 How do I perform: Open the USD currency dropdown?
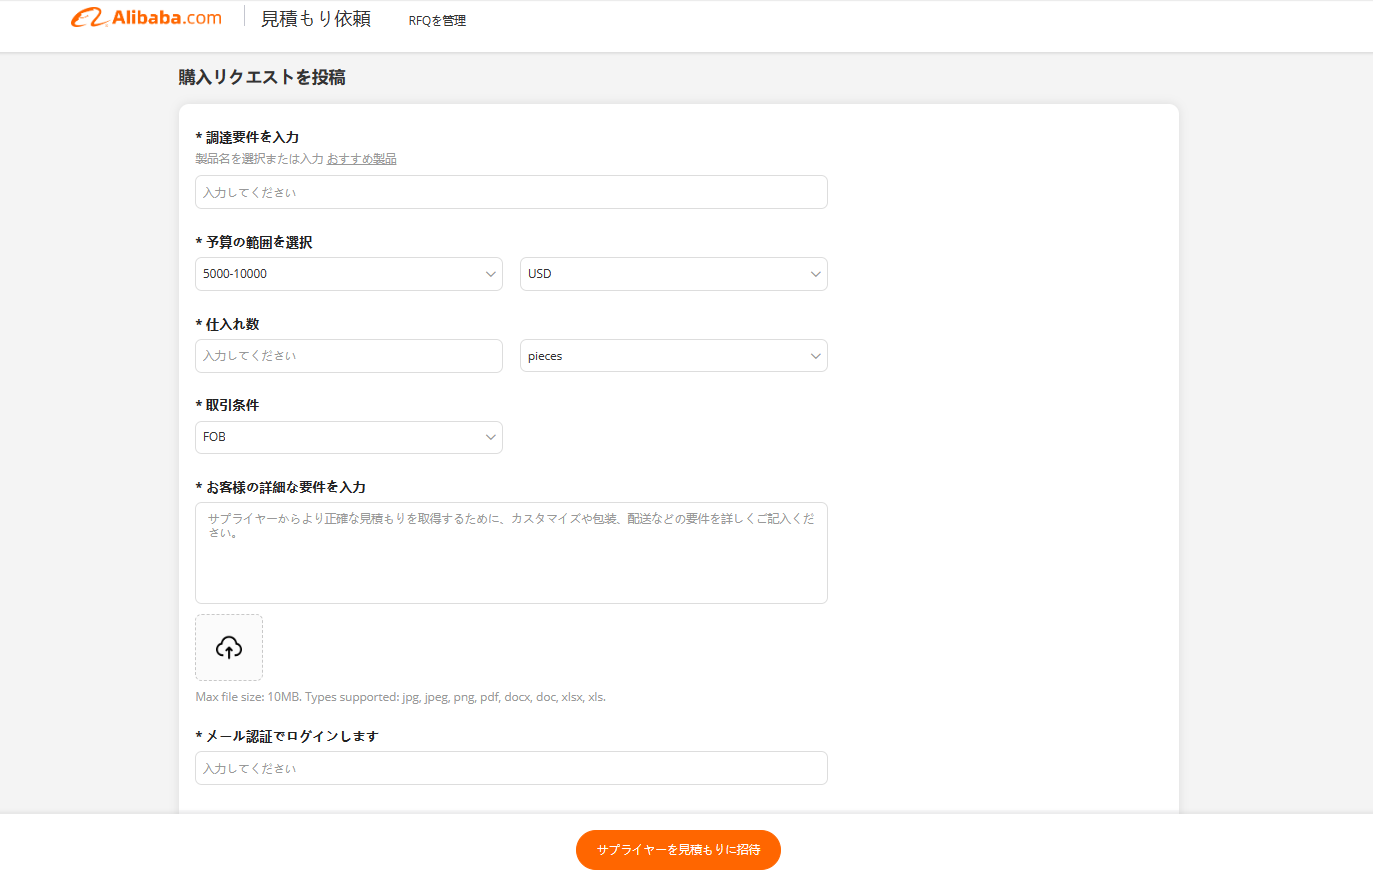[674, 274]
